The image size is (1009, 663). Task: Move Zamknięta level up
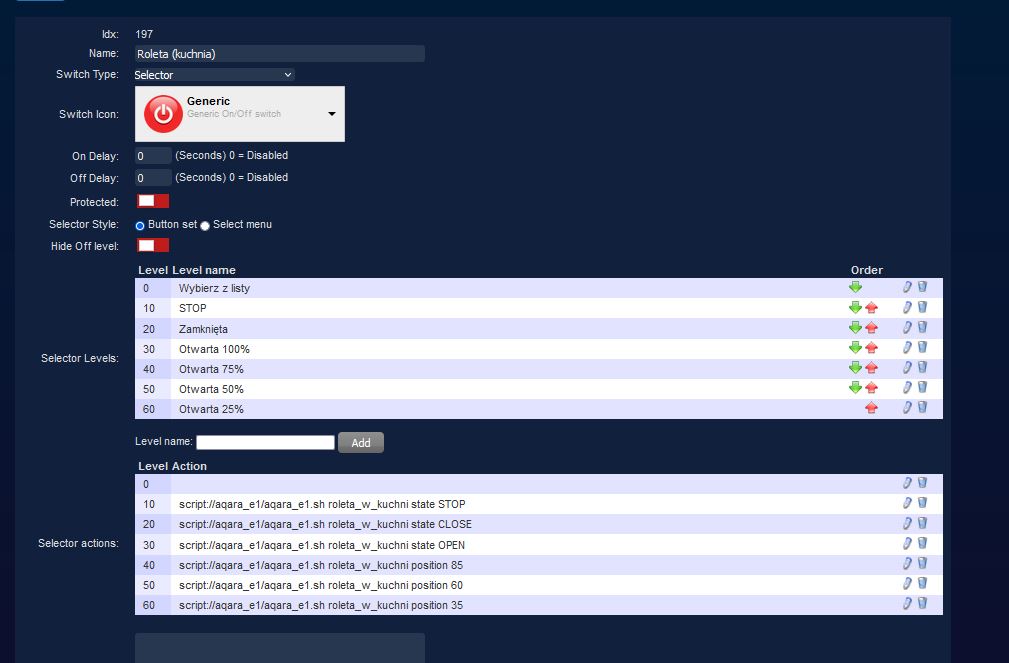(871, 328)
